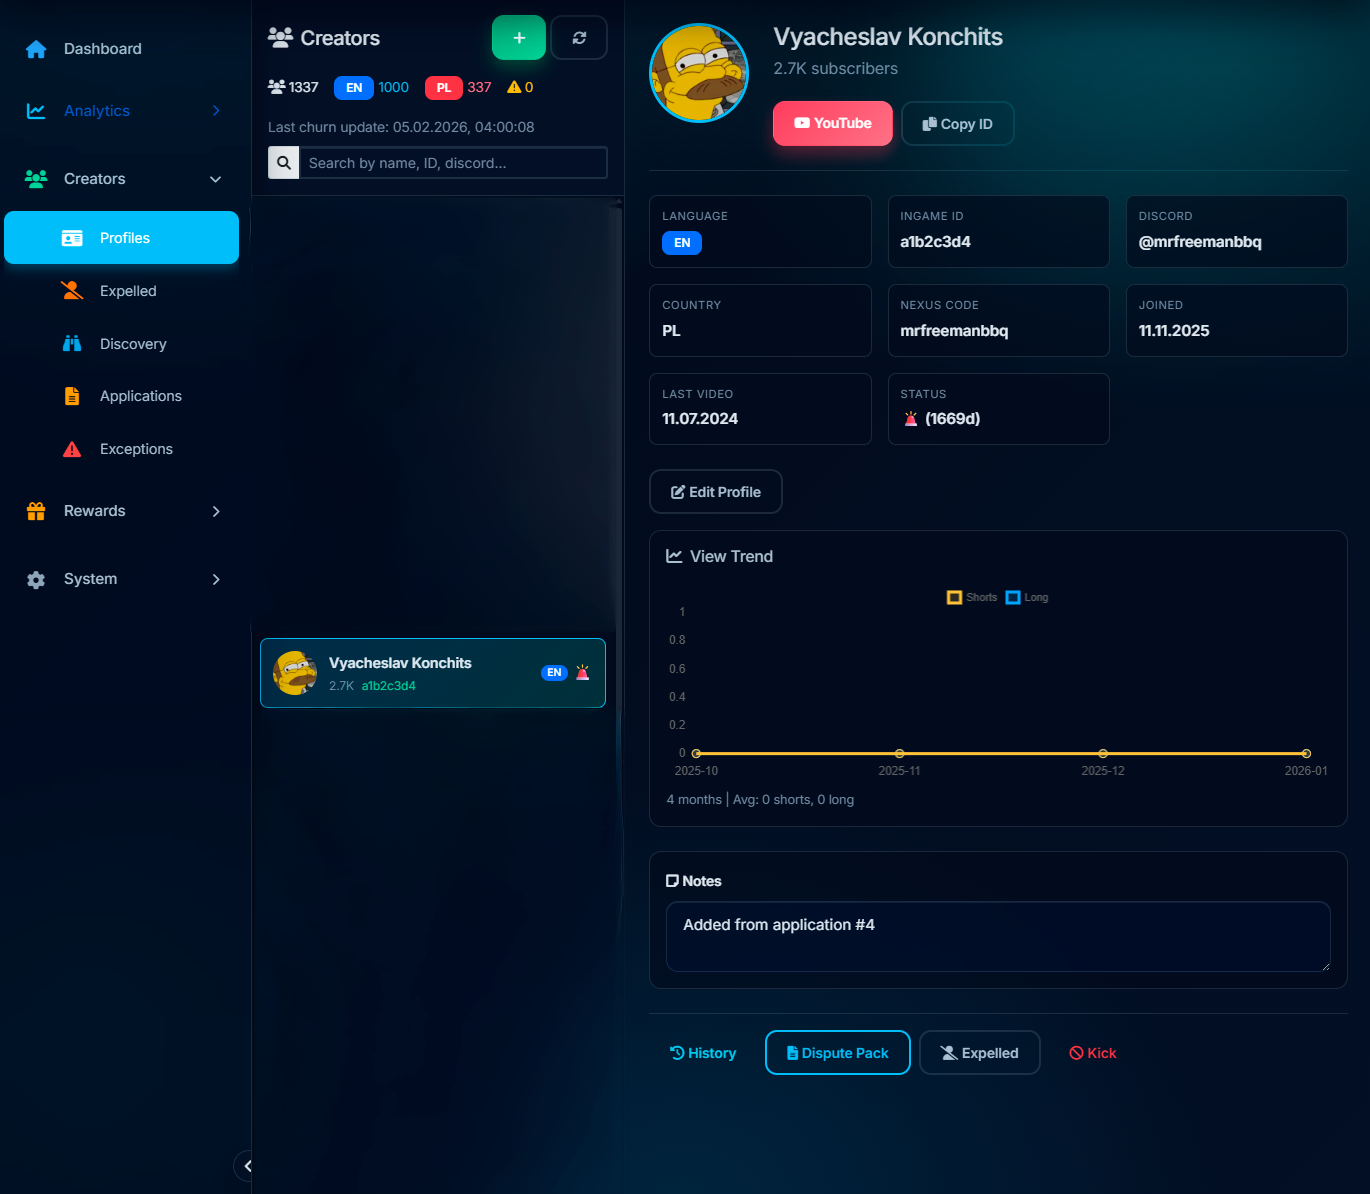This screenshot has height=1194, width=1370.
Task: Open the Expelled creators page
Action: pyautogui.click(x=128, y=291)
